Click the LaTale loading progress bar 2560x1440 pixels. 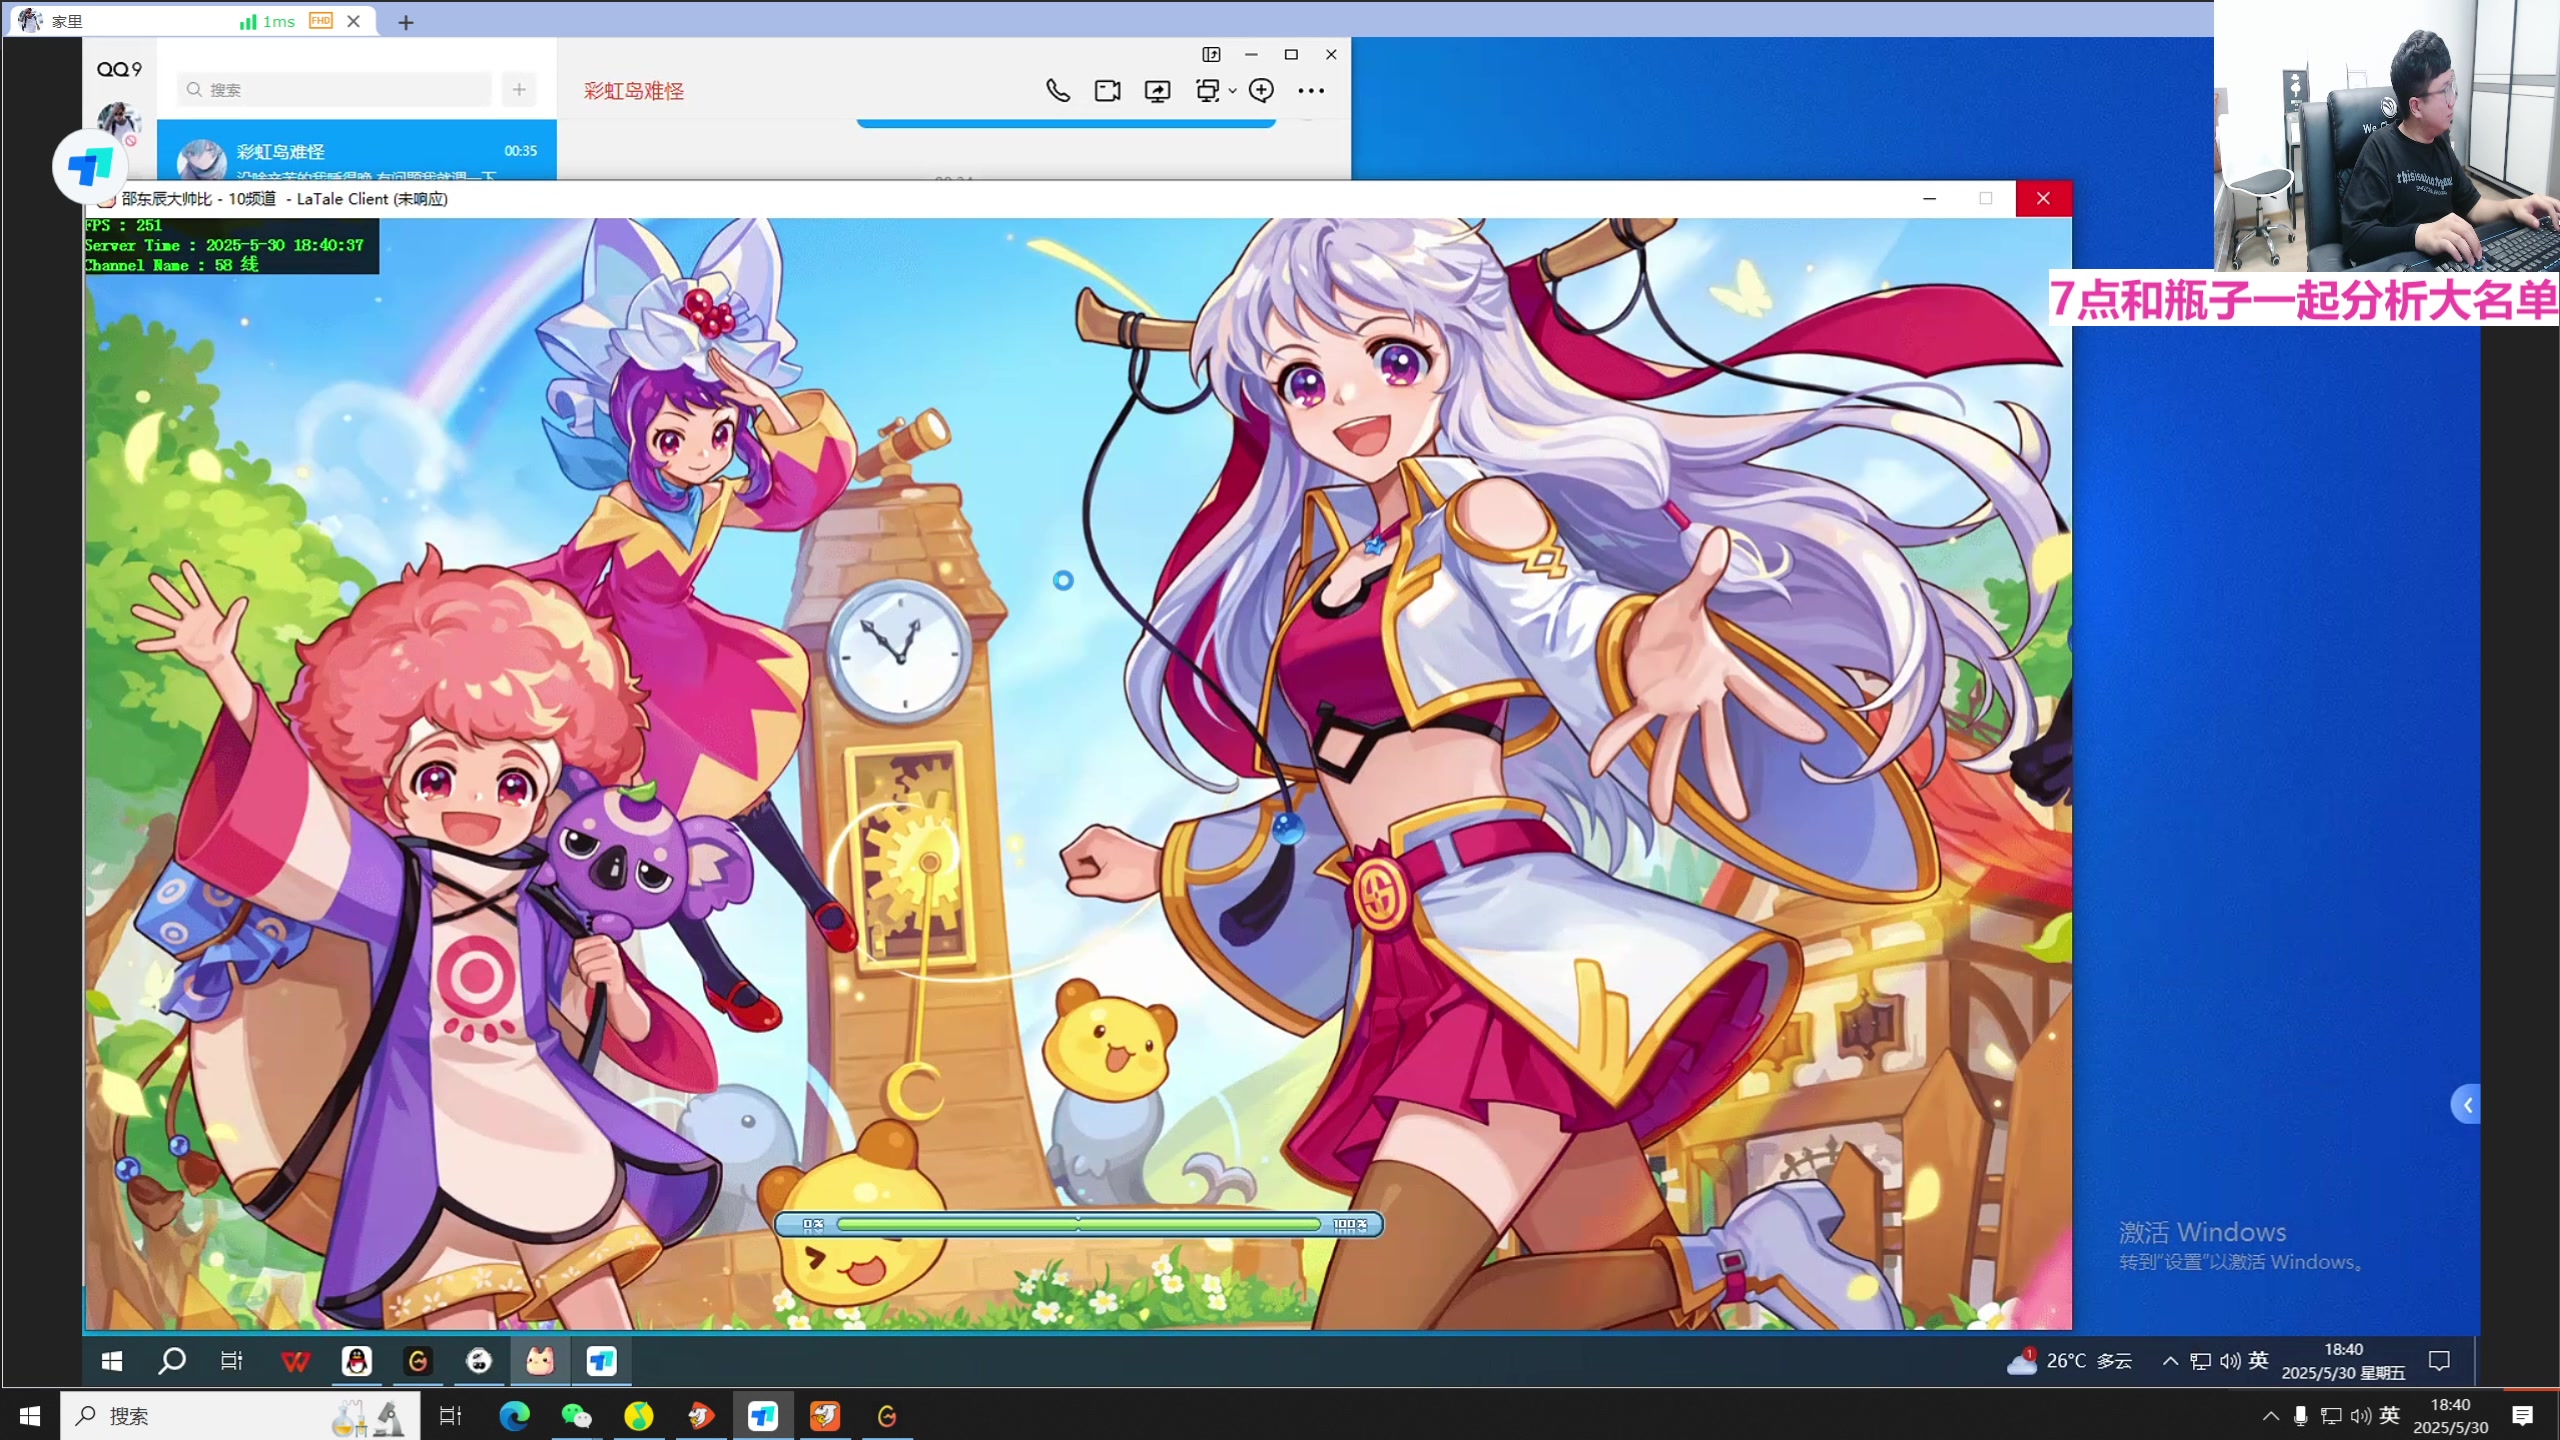(x=1079, y=1224)
